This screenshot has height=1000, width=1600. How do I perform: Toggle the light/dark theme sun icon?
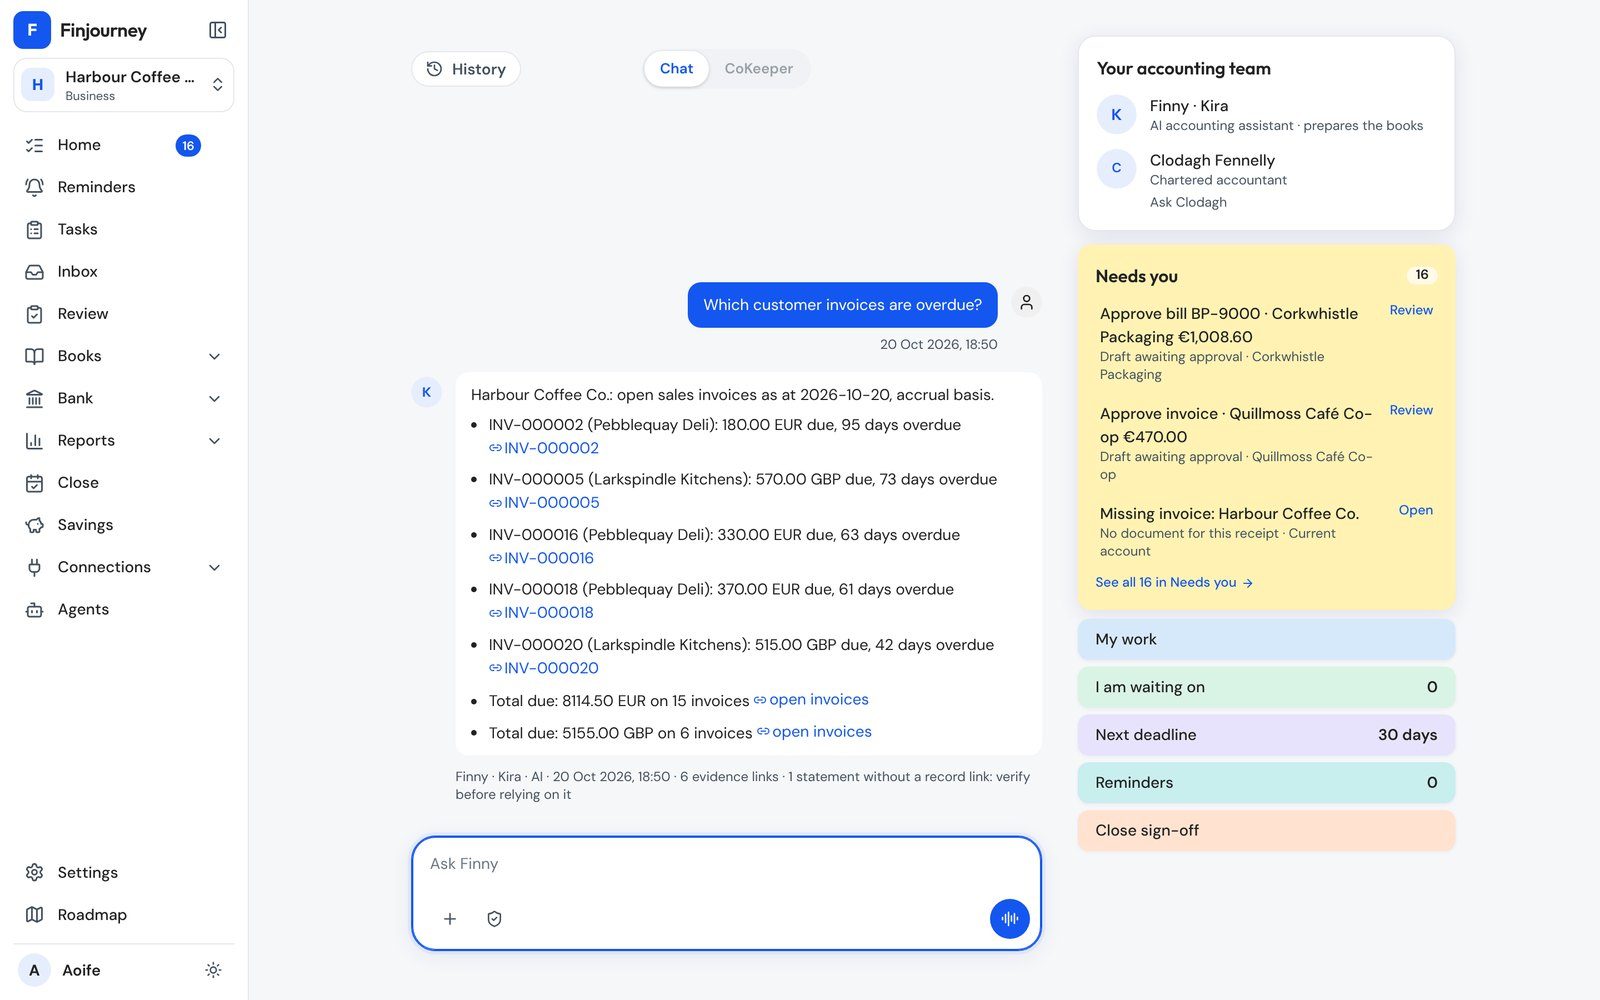[213, 970]
